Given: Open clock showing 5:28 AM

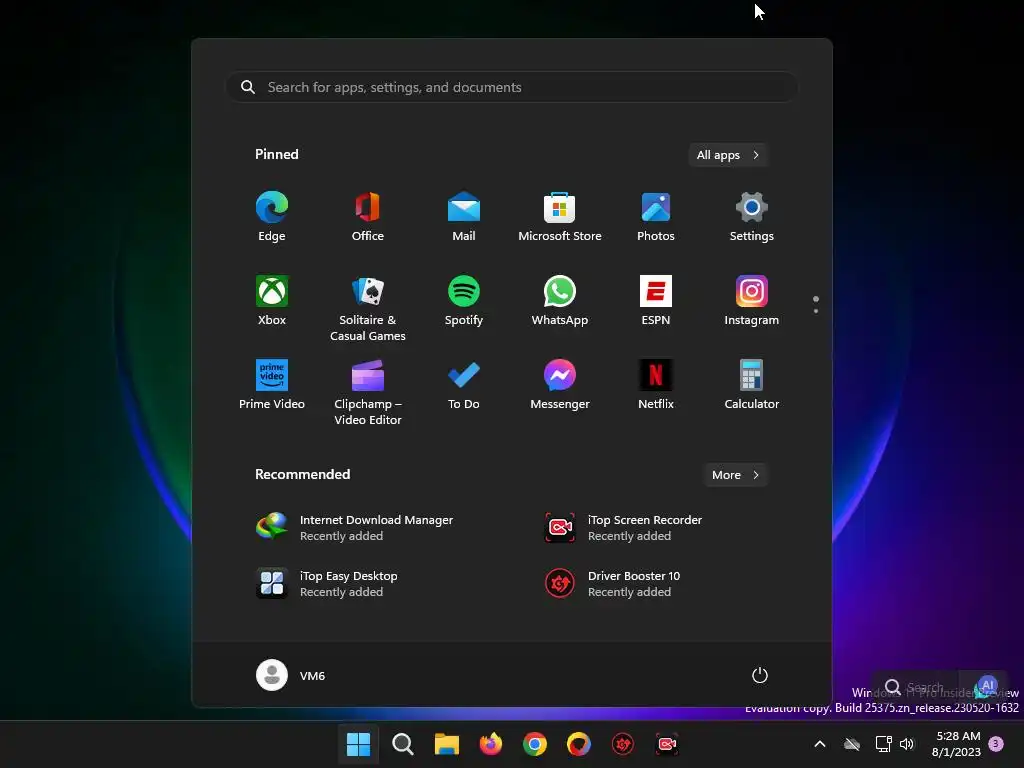Looking at the screenshot, I should click(x=956, y=744).
